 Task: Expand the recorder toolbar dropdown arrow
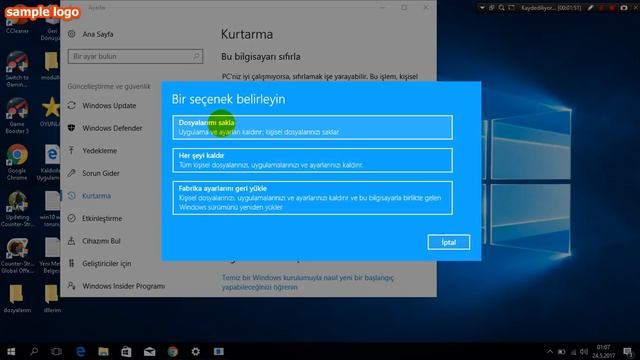(x=482, y=8)
